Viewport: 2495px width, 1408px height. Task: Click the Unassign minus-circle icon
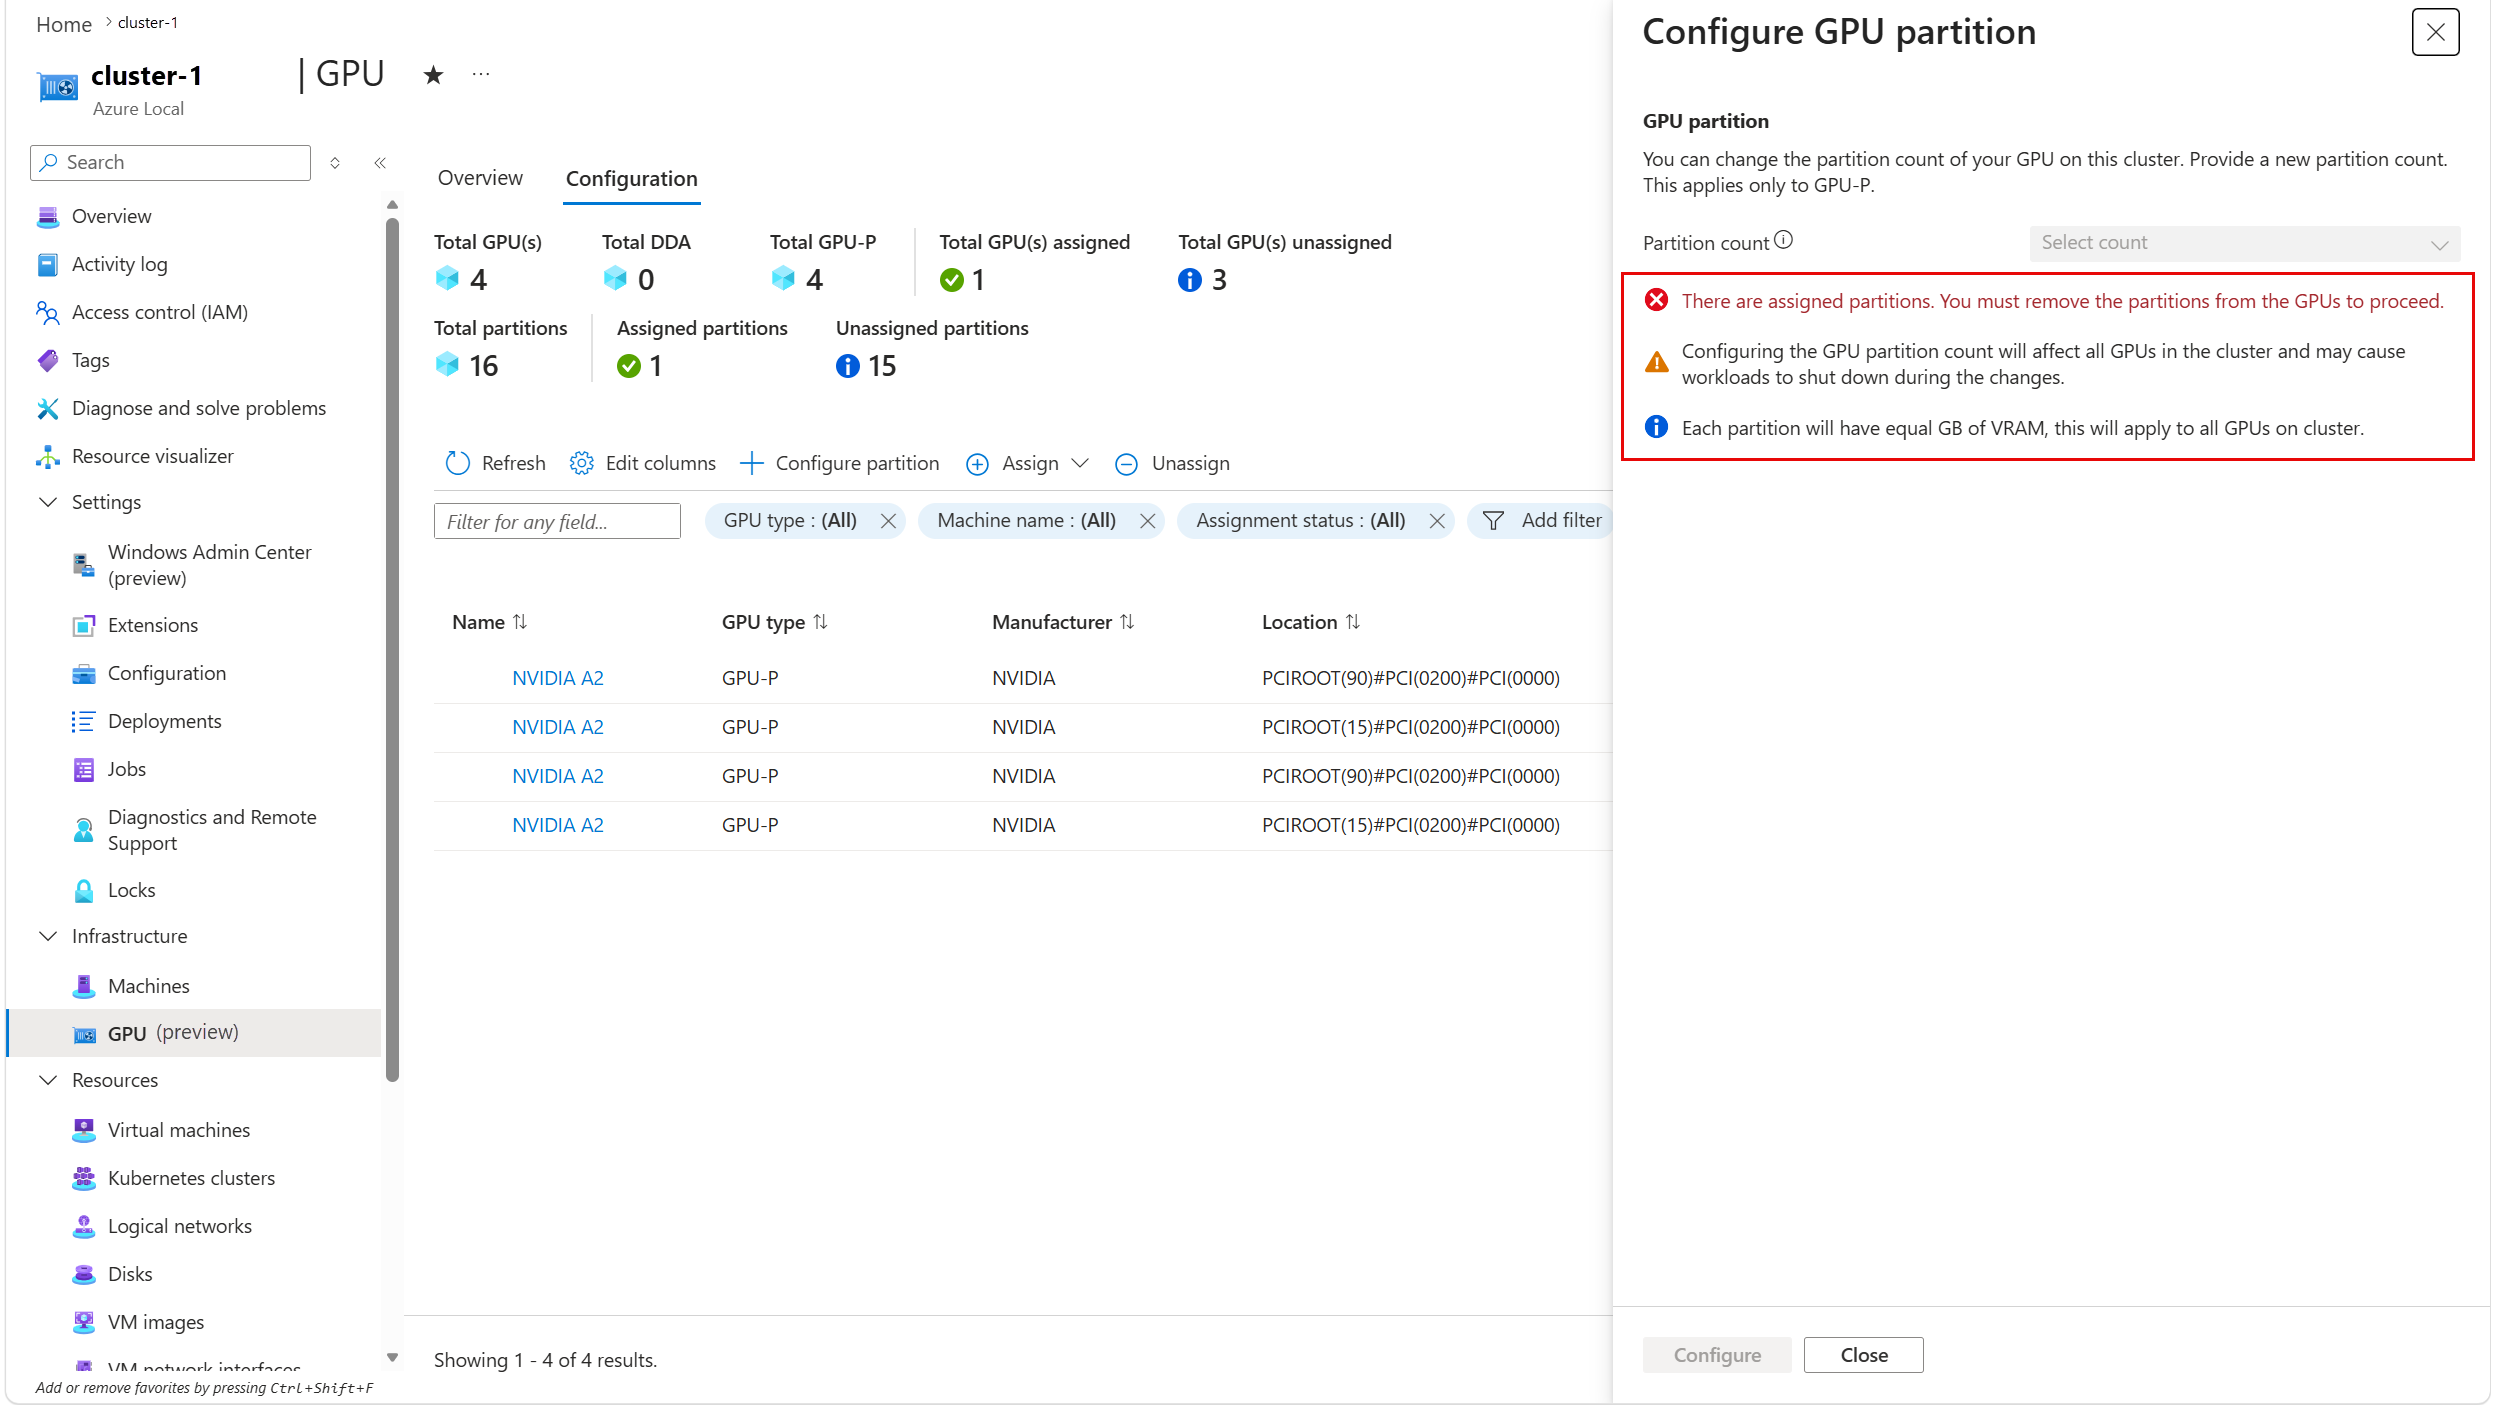click(x=1126, y=464)
